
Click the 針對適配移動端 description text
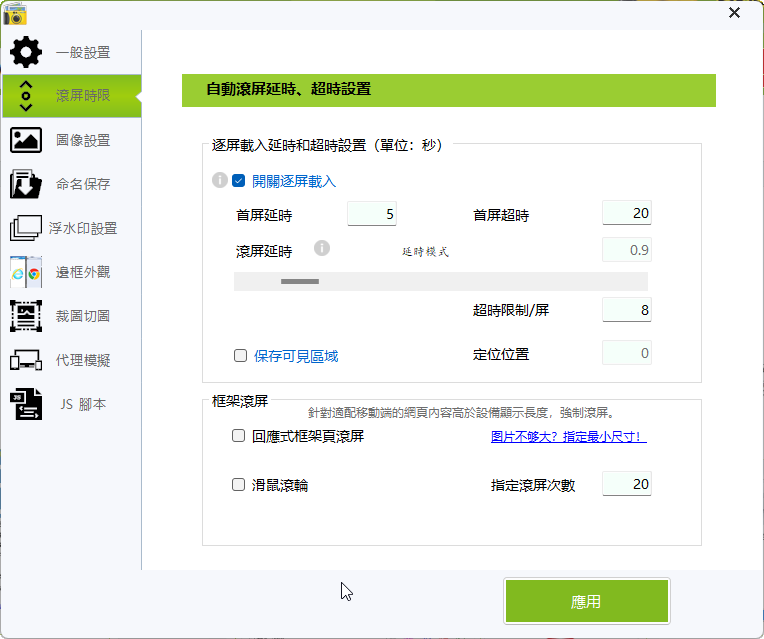tap(463, 413)
